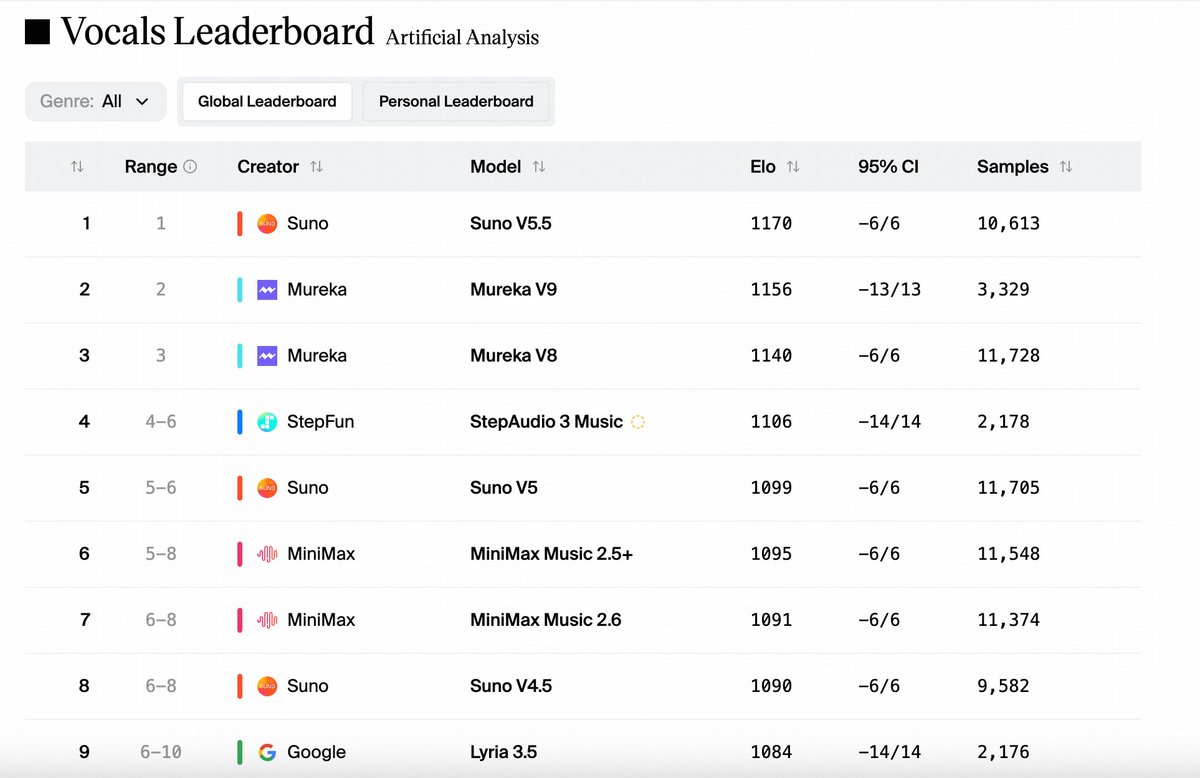Click the samples count 9,582
This screenshot has height=778, width=1200.
tap(1003, 685)
